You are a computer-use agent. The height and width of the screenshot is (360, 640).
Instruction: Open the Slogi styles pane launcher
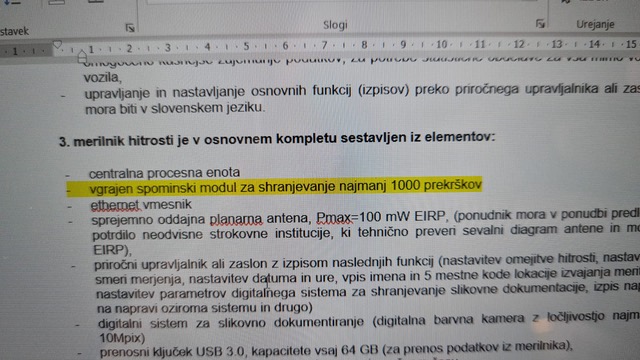coord(540,24)
